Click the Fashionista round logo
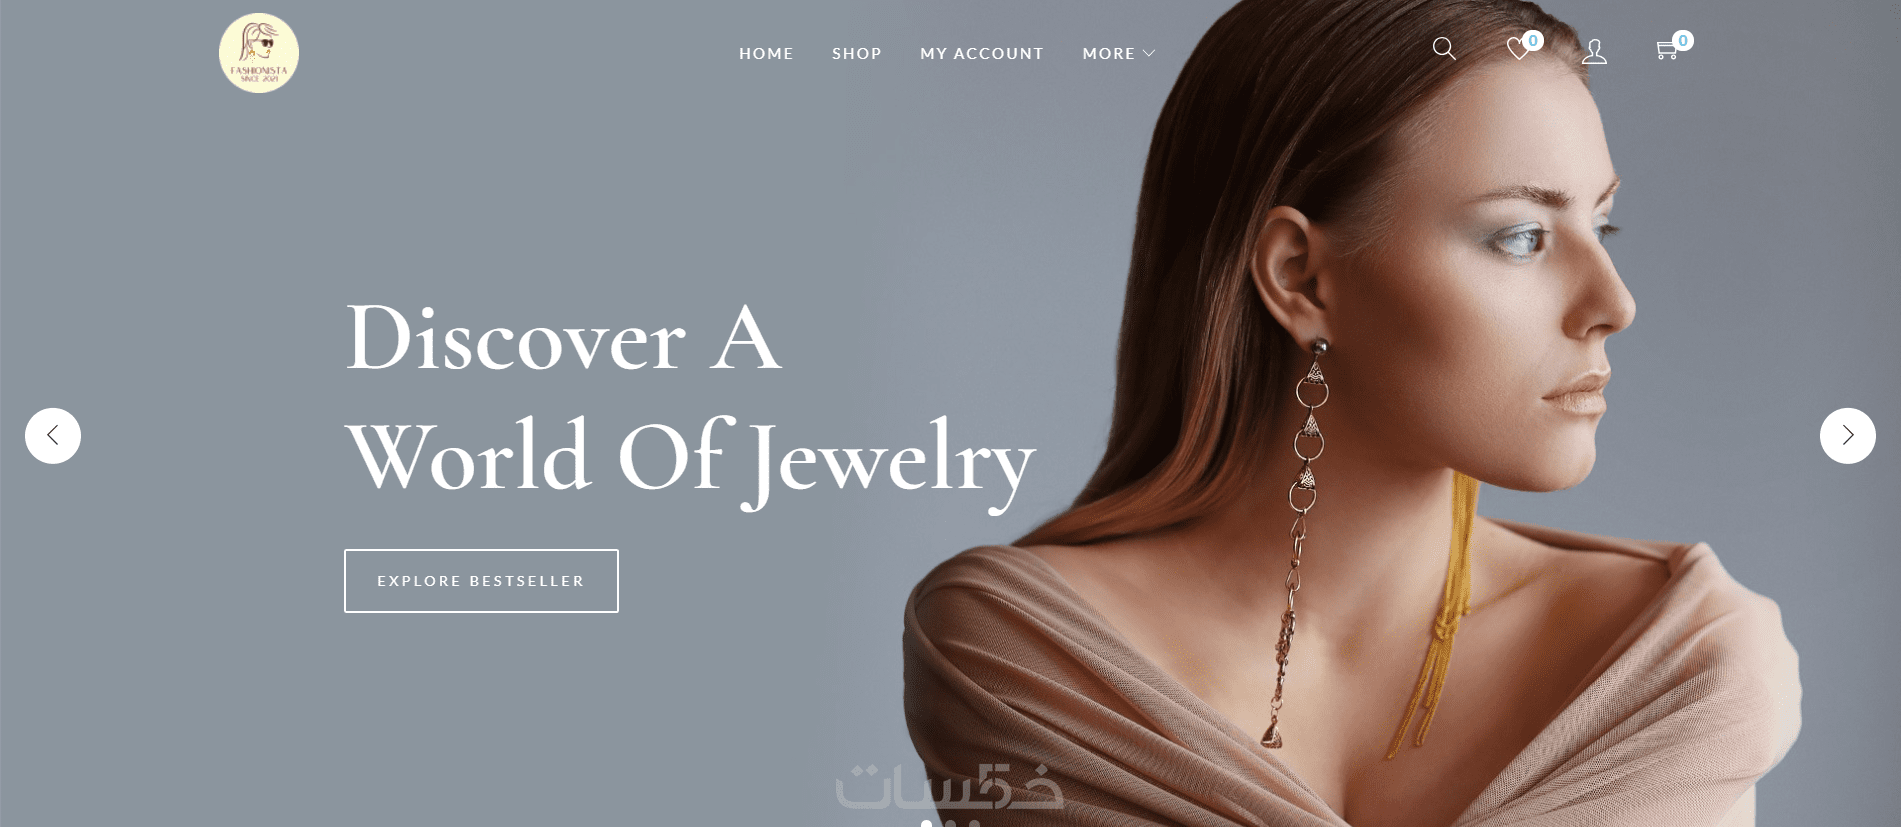 [259, 53]
